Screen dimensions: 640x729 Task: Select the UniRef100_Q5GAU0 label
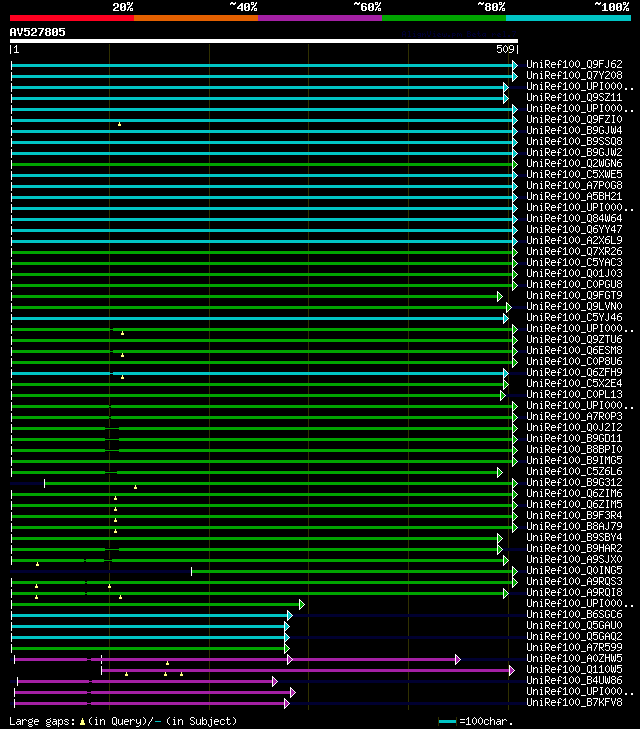pos(574,625)
